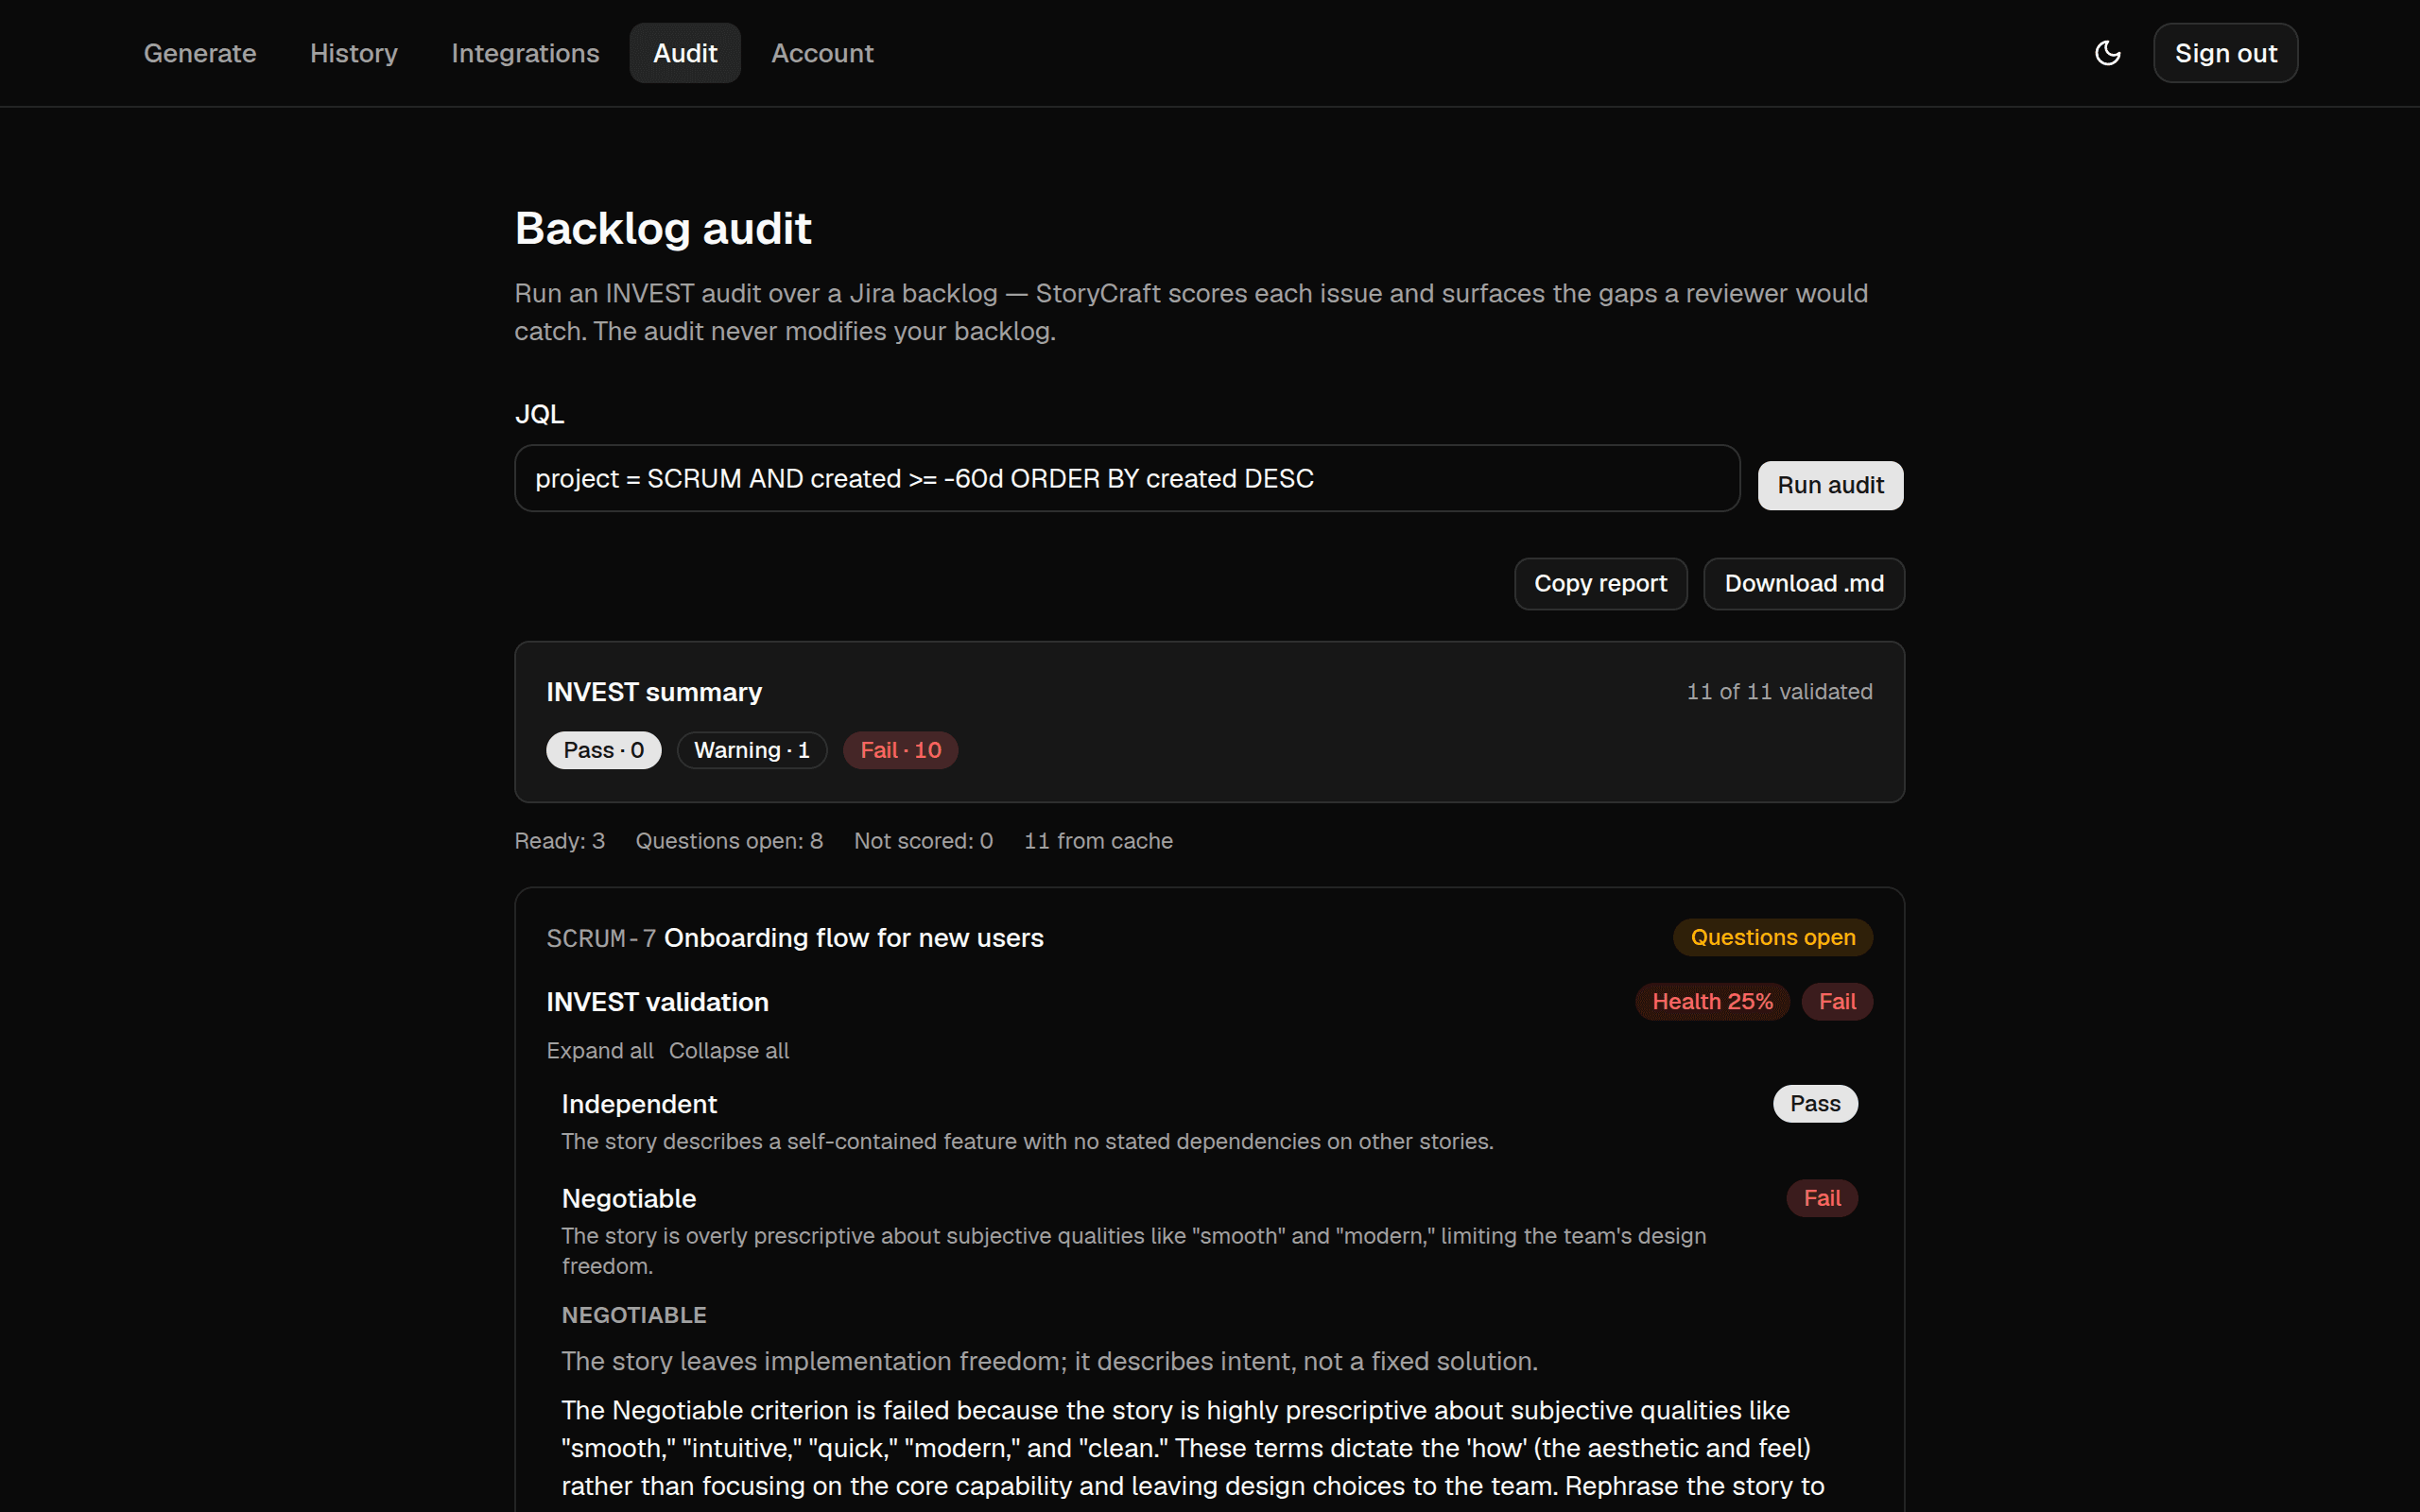Download the report as .md
2420x1512 pixels.
coord(1804,584)
